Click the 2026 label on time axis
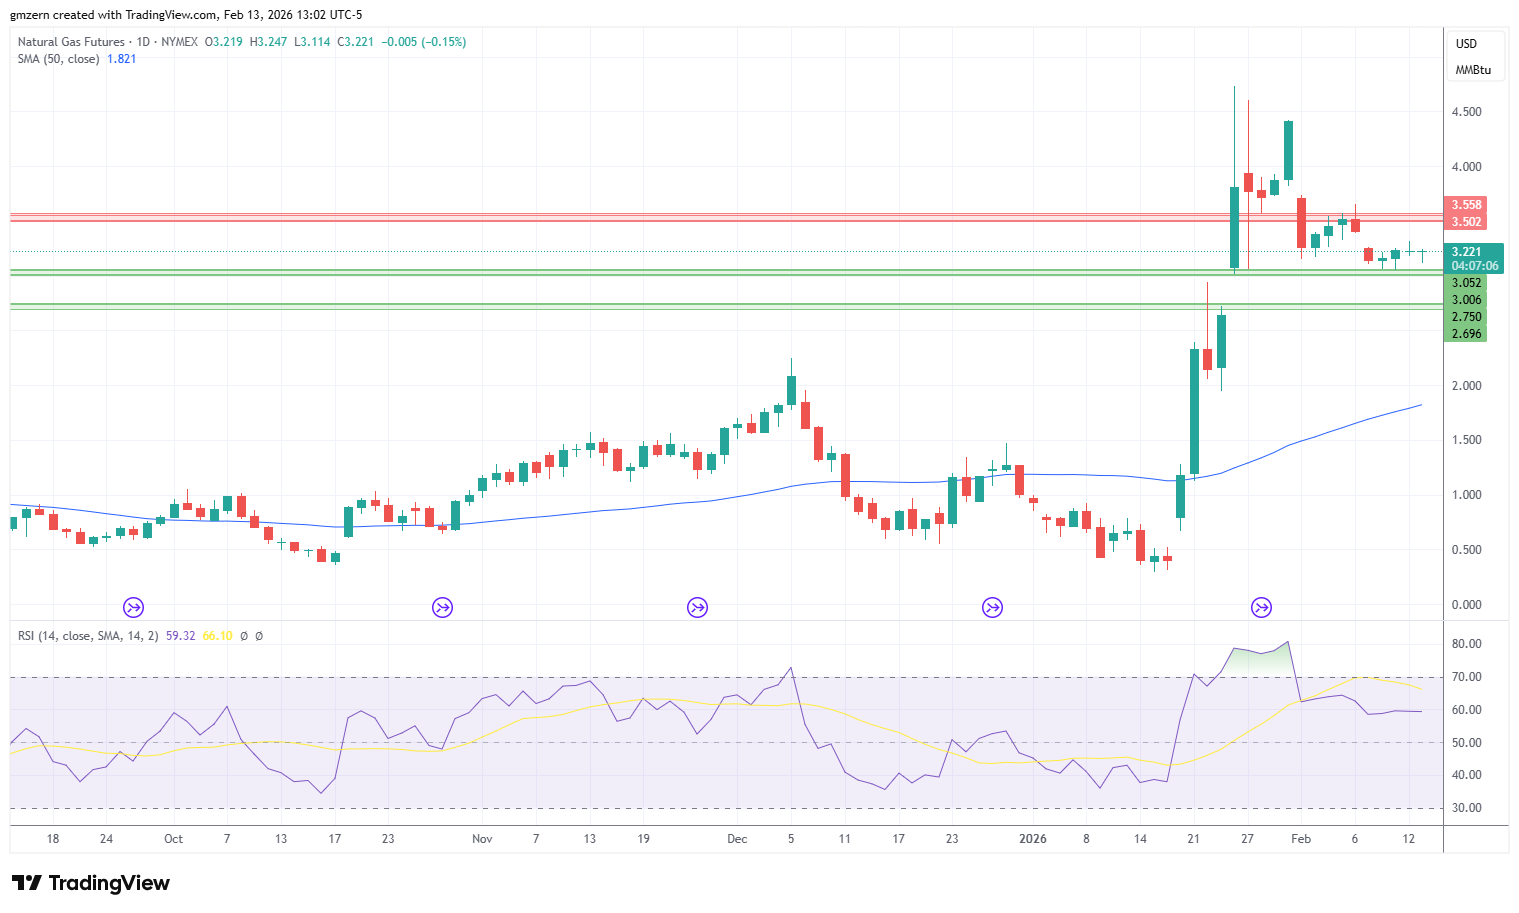The height and width of the screenshot is (913, 1519). (x=1033, y=839)
